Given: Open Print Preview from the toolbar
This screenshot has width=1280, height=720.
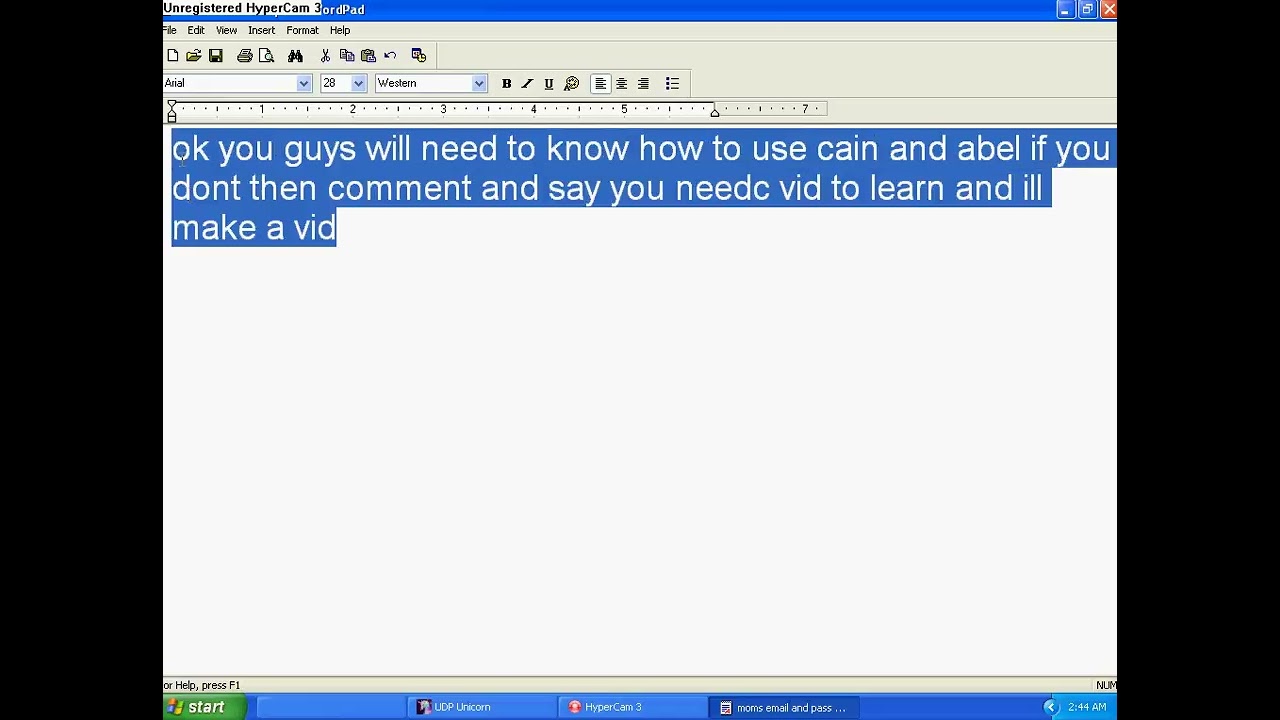Looking at the screenshot, I should coord(266,56).
